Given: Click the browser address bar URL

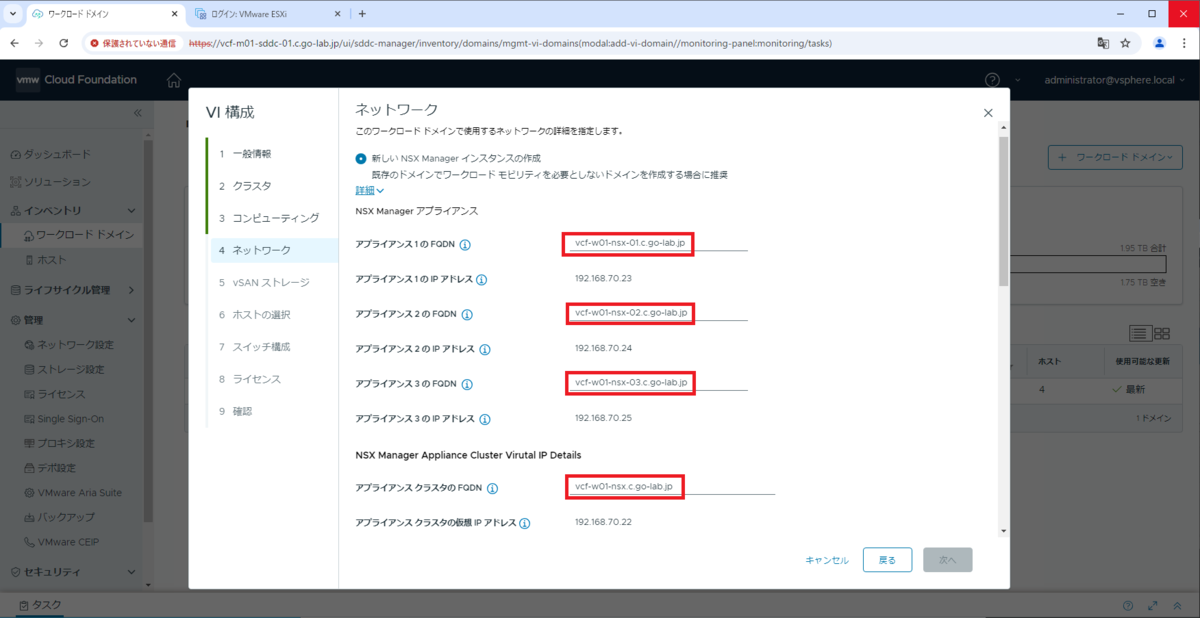Looking at the screenshot, I should 510,43.
